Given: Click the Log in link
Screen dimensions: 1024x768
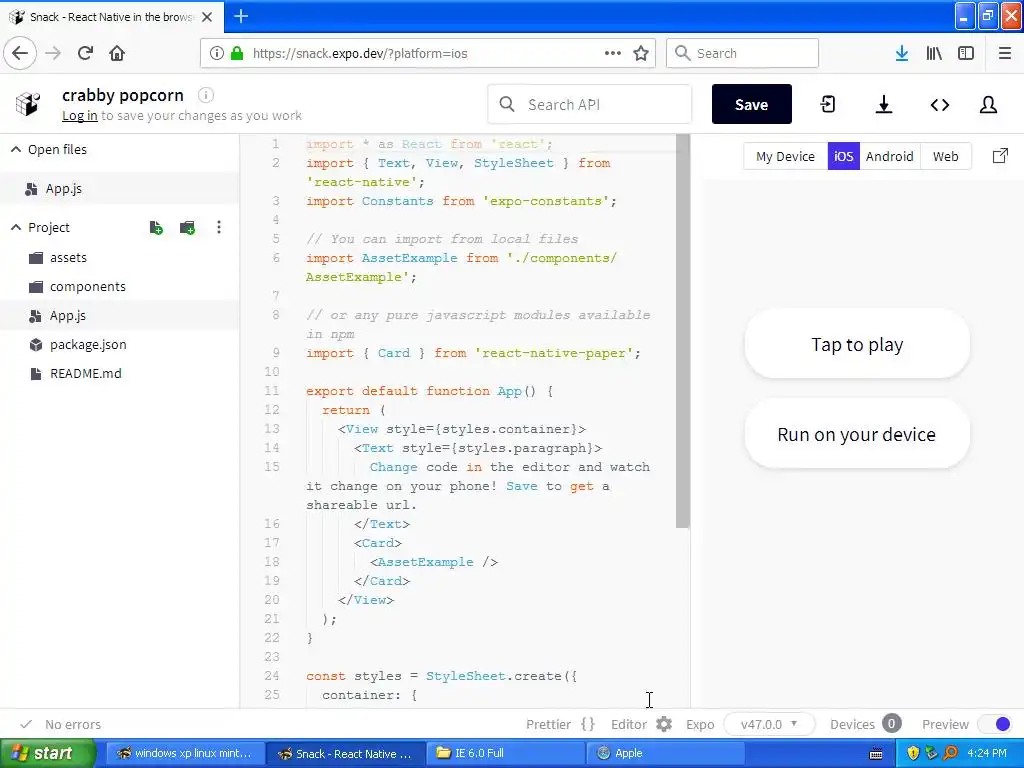Looking at the screenshot, I should [80, 116].
